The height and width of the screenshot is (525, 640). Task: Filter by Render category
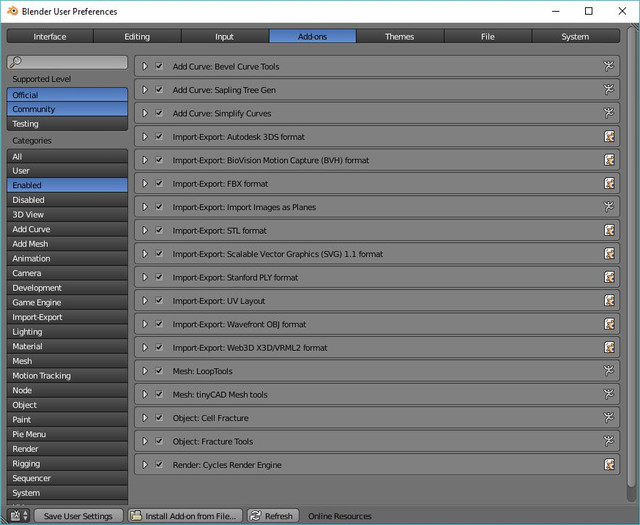[67, 449]
